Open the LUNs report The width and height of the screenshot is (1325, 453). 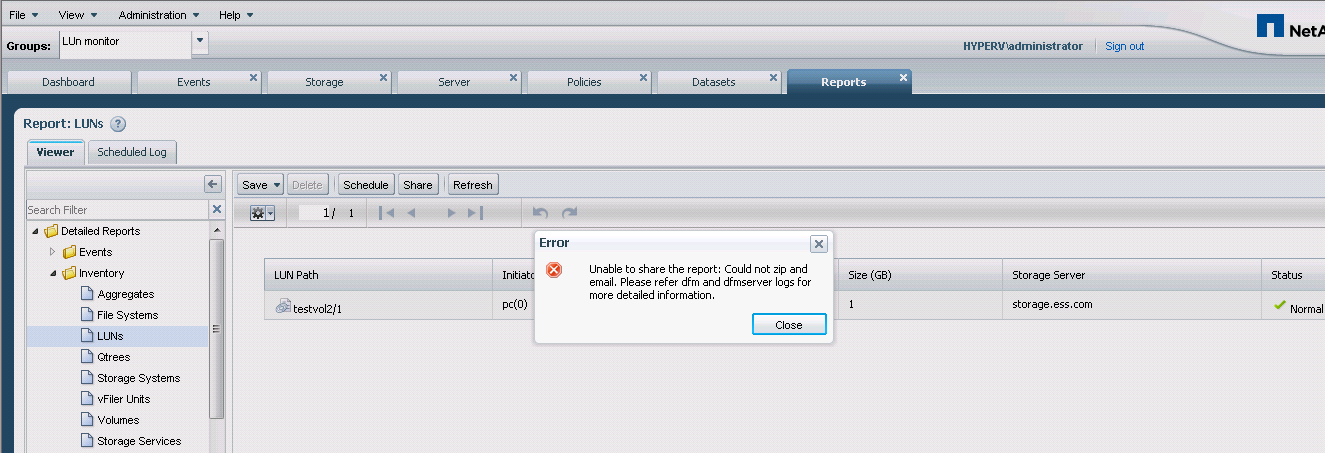click(110, 336)
